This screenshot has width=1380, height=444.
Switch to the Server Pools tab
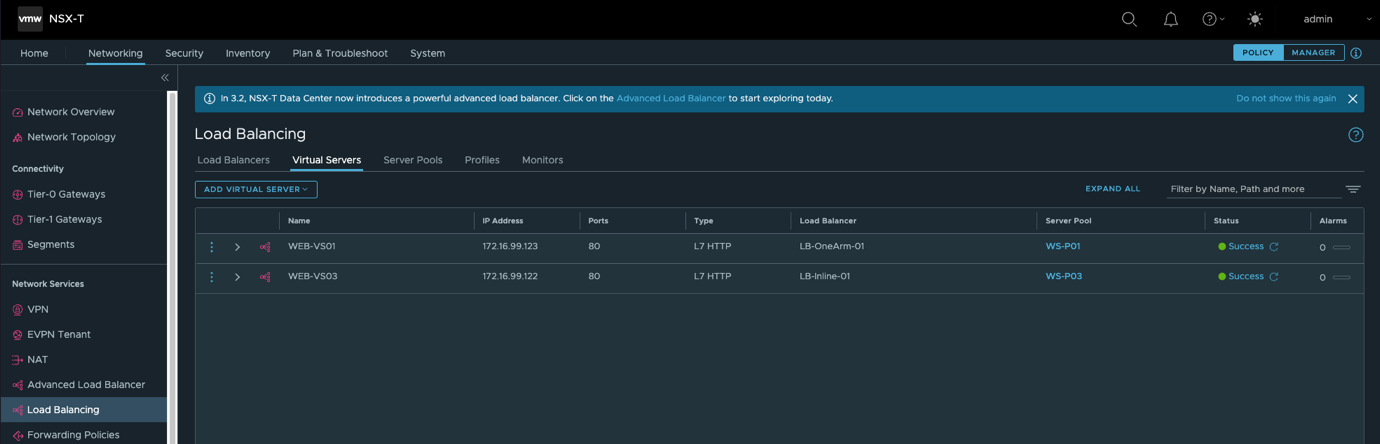(x=413, y=160)
